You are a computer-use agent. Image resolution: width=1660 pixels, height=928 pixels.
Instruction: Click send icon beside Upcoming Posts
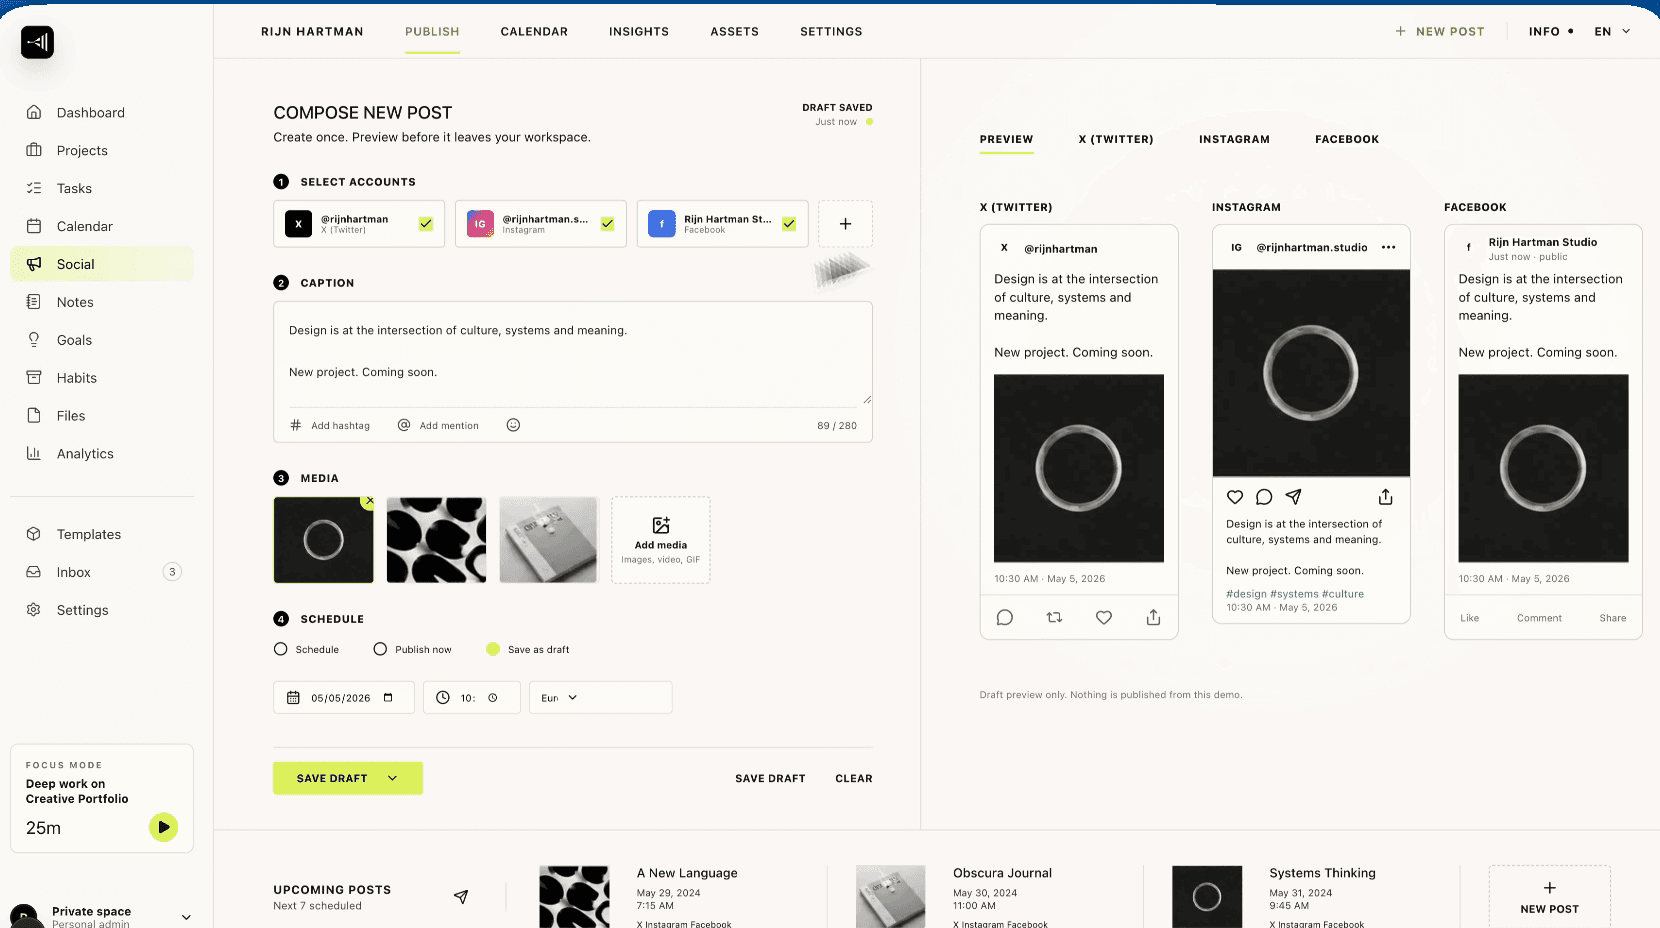pyautogui.click(x=461, y=897)
